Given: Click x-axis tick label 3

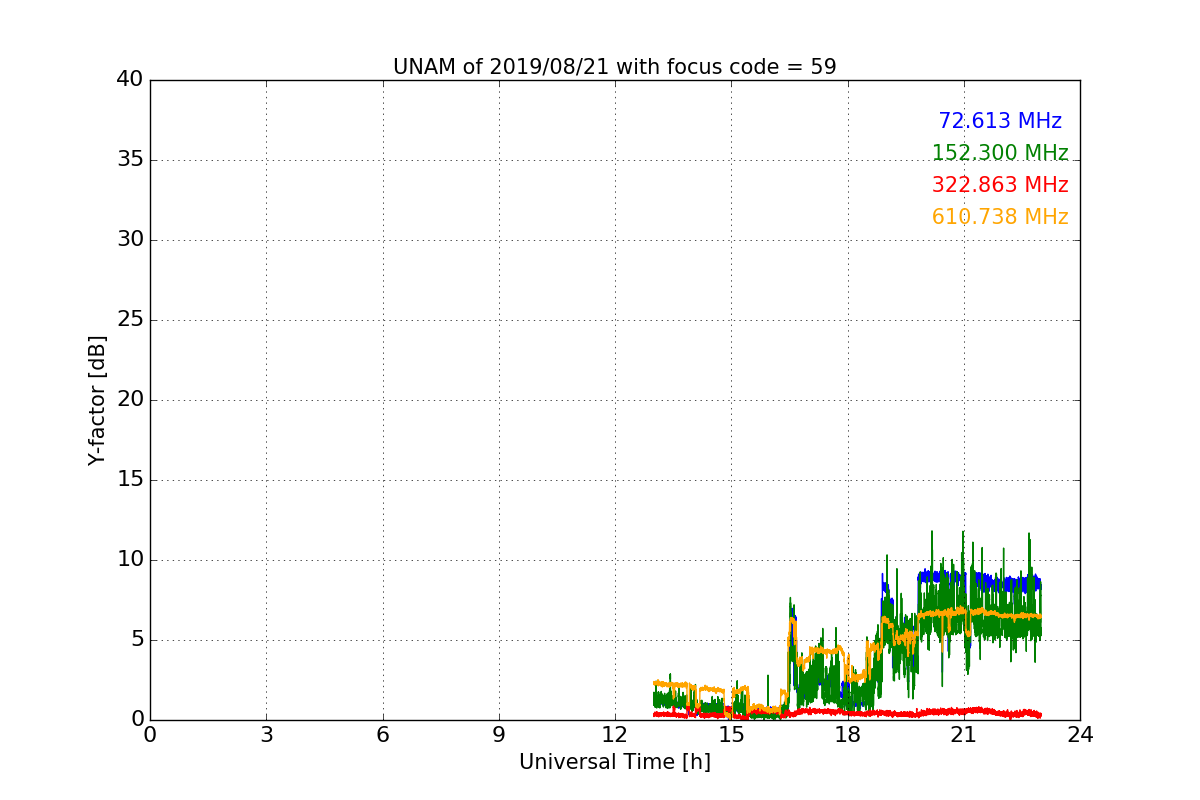Looking at the screenshot, I should click(x=266, y=734).
